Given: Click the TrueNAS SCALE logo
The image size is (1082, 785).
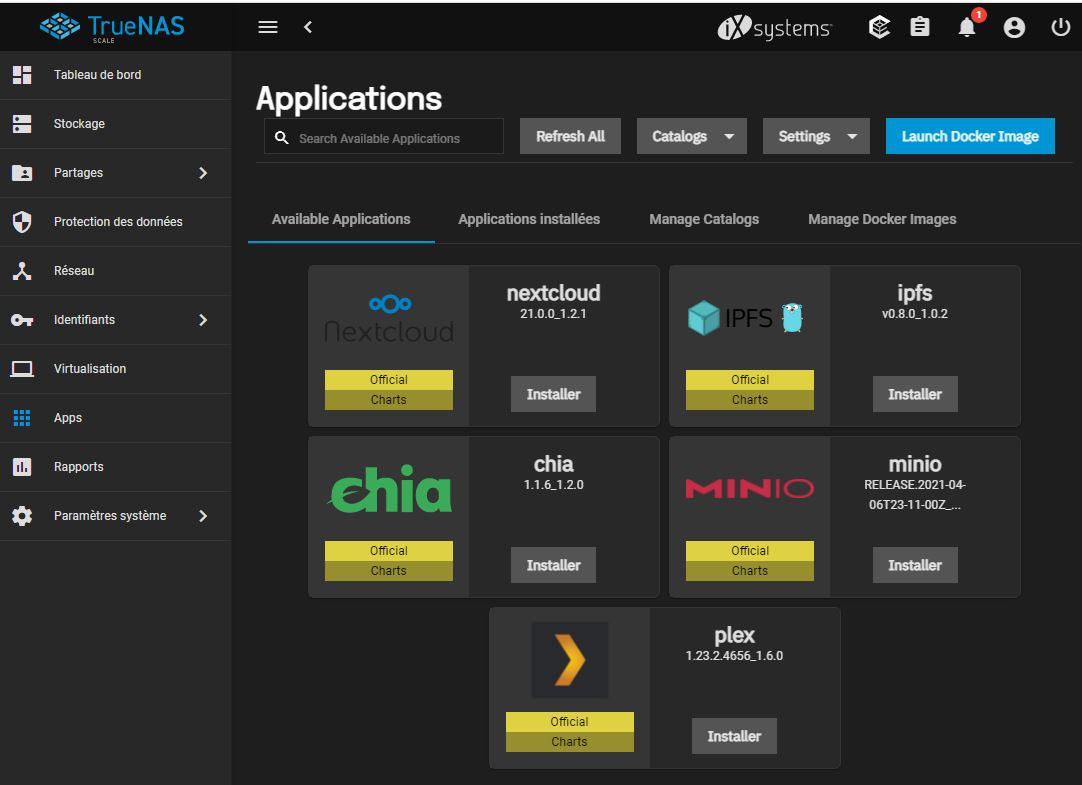Looking at the screenshot, I should pyautogui.click(x=112, y=28).
